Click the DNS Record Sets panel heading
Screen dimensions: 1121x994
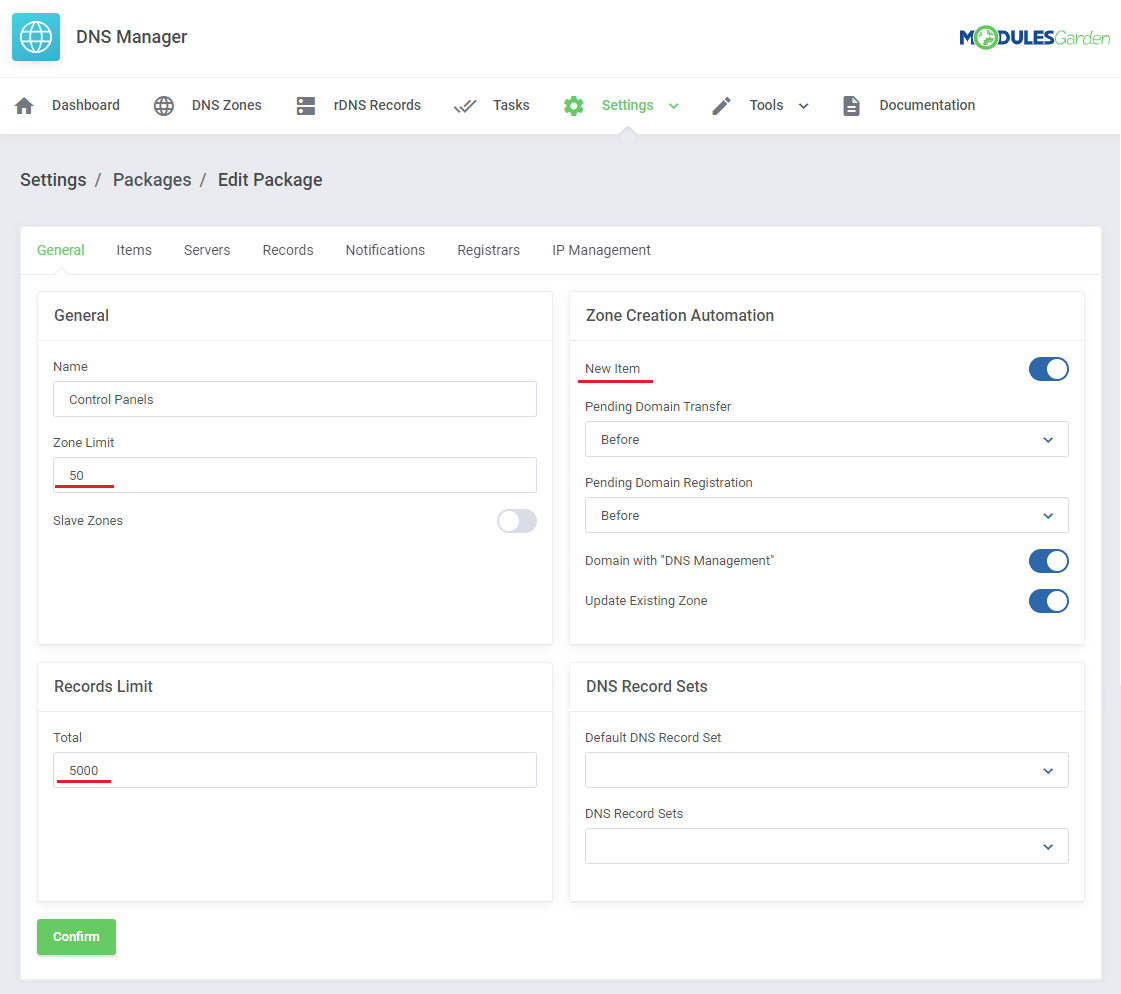[x=646, y=687]
